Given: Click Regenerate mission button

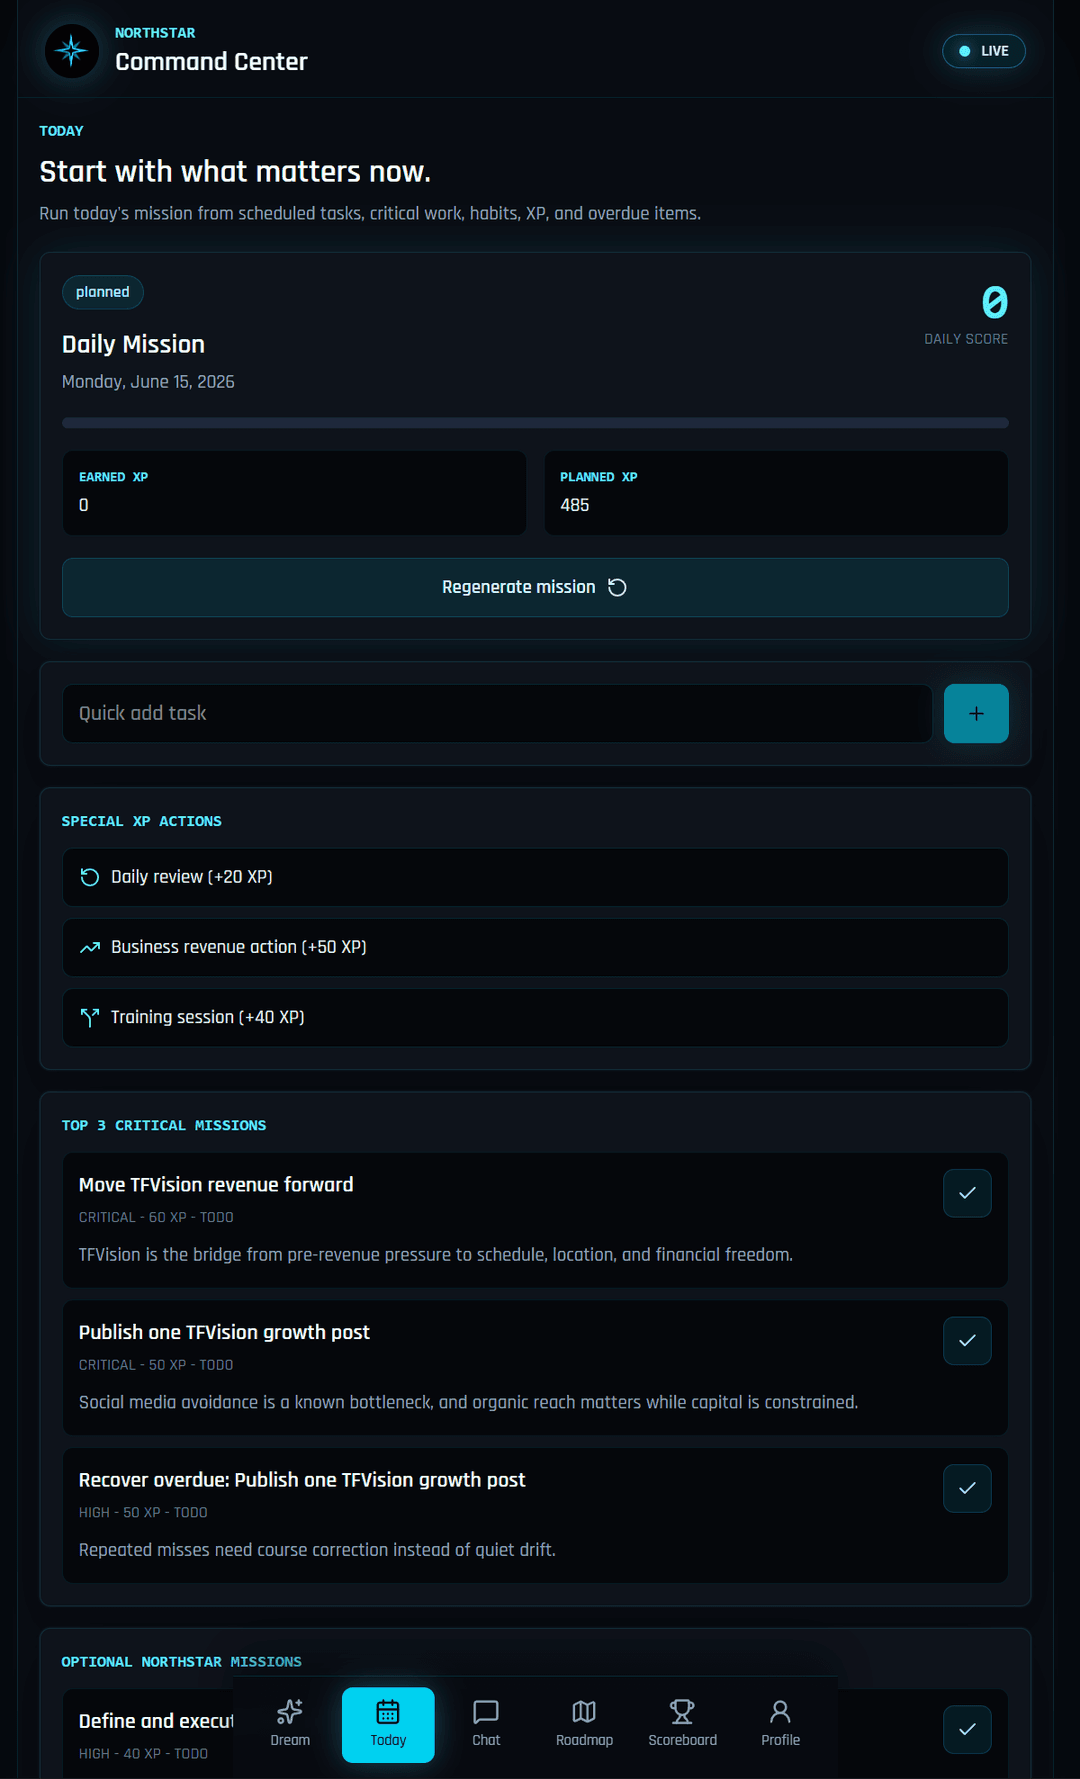Looking at the screenshot, I should (x=535, y=587).
